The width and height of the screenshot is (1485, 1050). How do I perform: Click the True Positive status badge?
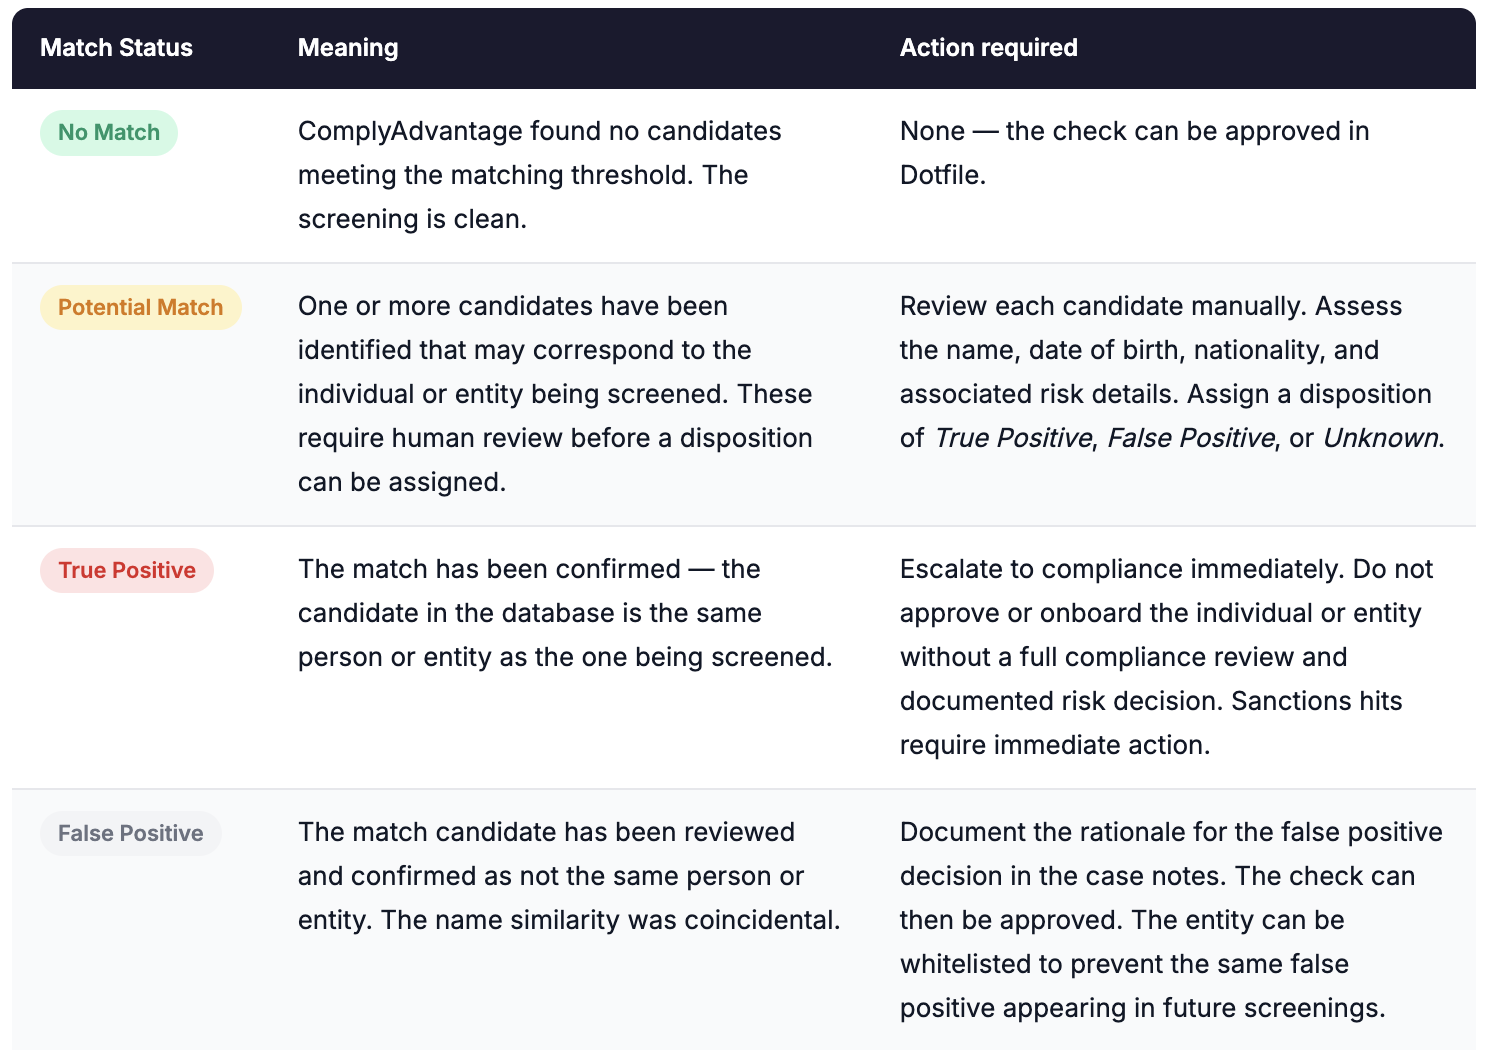pyautogui.click(x=127, y=570)
